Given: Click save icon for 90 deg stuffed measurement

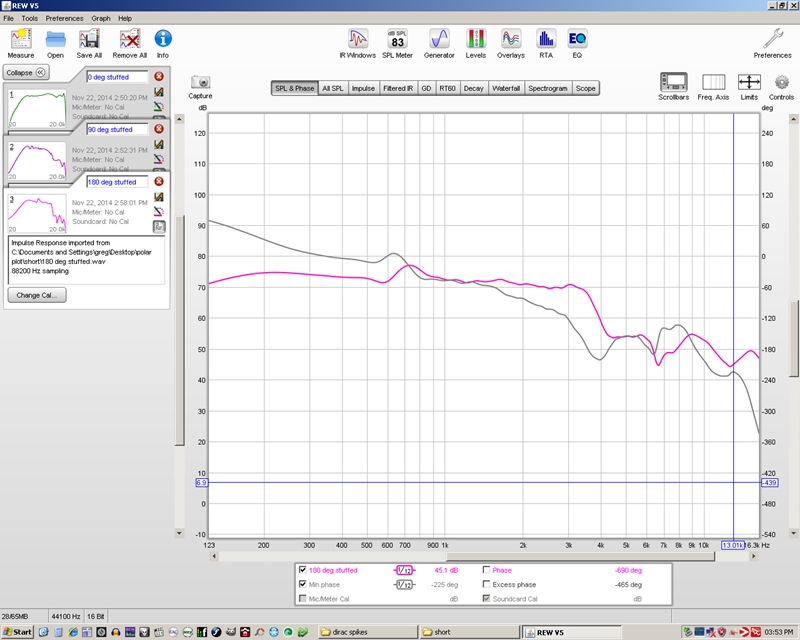Looking at the screenshot, I should (159, 145).
